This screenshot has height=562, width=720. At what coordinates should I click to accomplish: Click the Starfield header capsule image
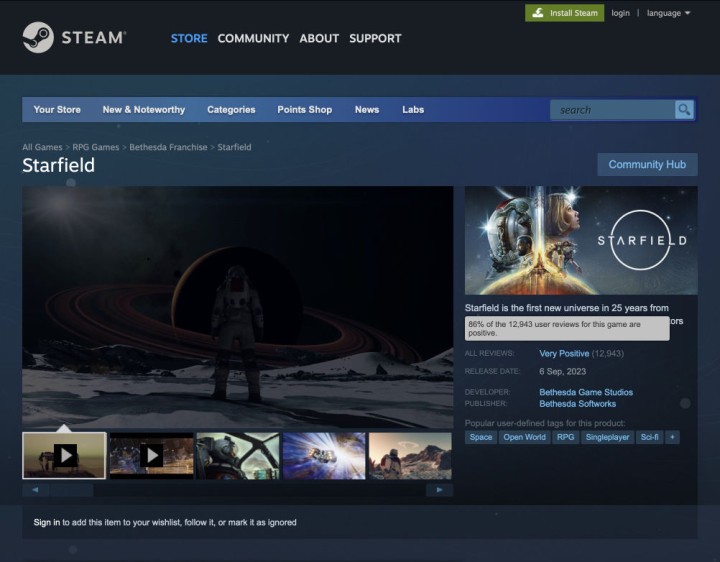pyautogui.click(x=581, y=240)
